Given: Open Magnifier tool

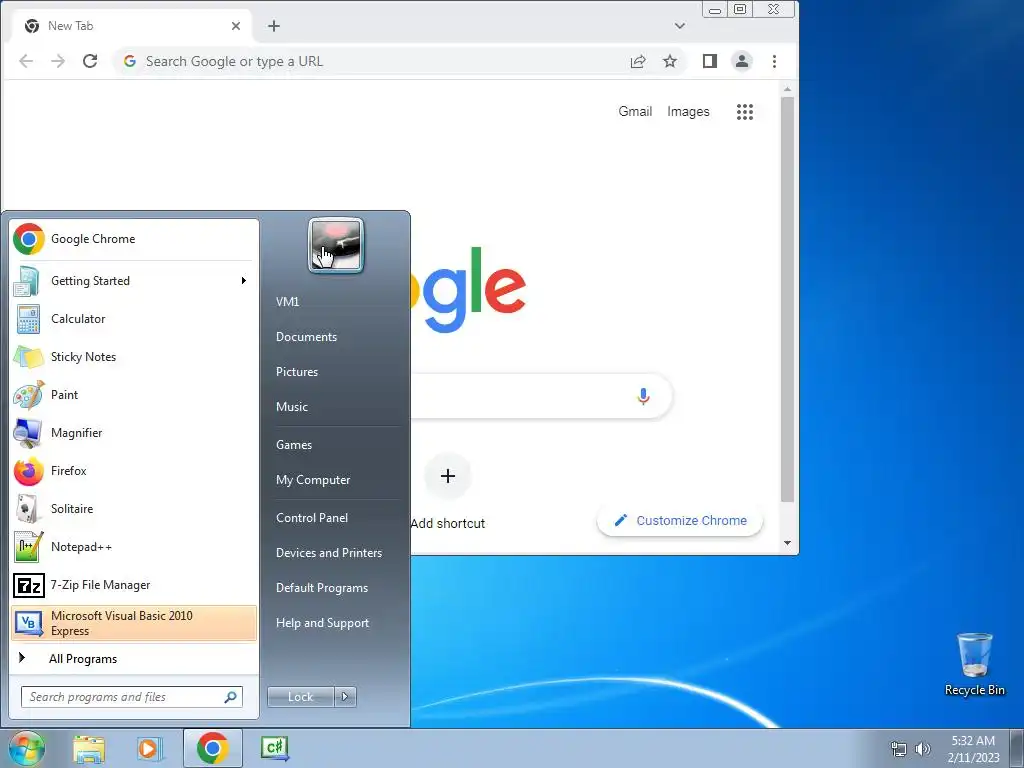Looking at the screenshot, I should click(133, 432).
